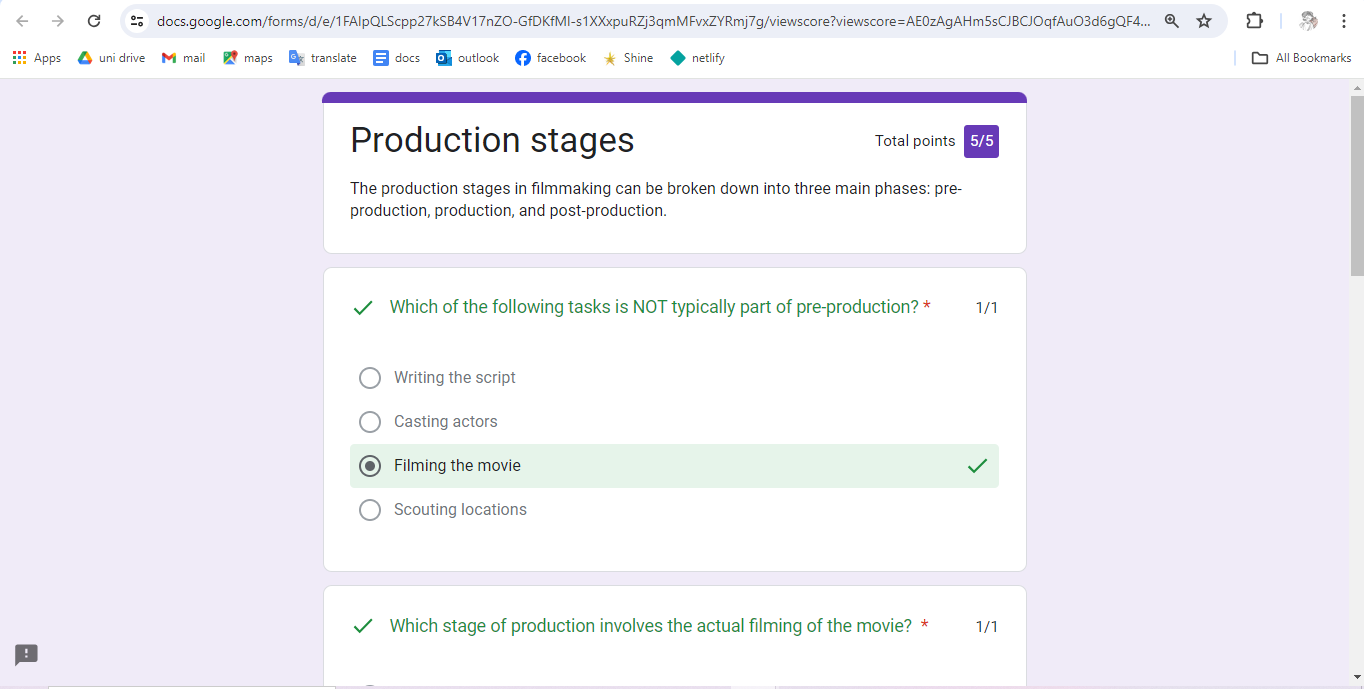This screenshot has height=689, width=1364.
Task: Open the uni drive bookmark
Action: [111, 58]
